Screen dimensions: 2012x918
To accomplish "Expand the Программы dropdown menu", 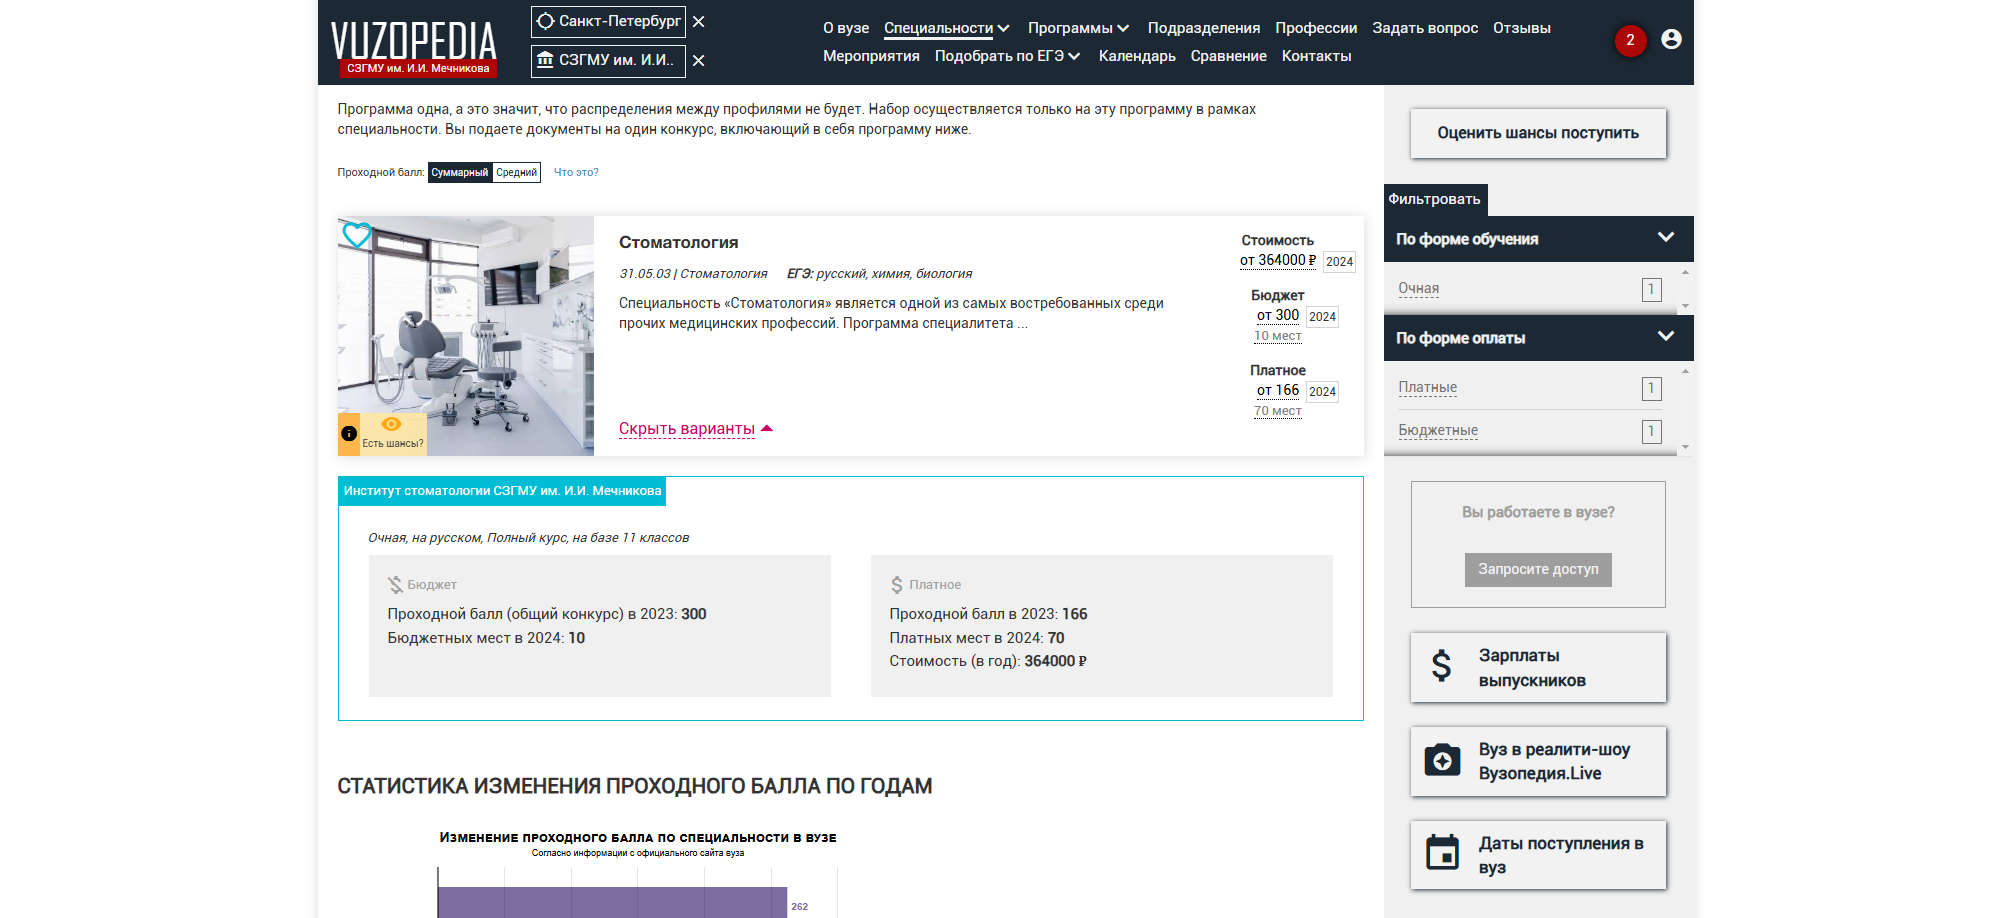I will [x=1079, y=28].
